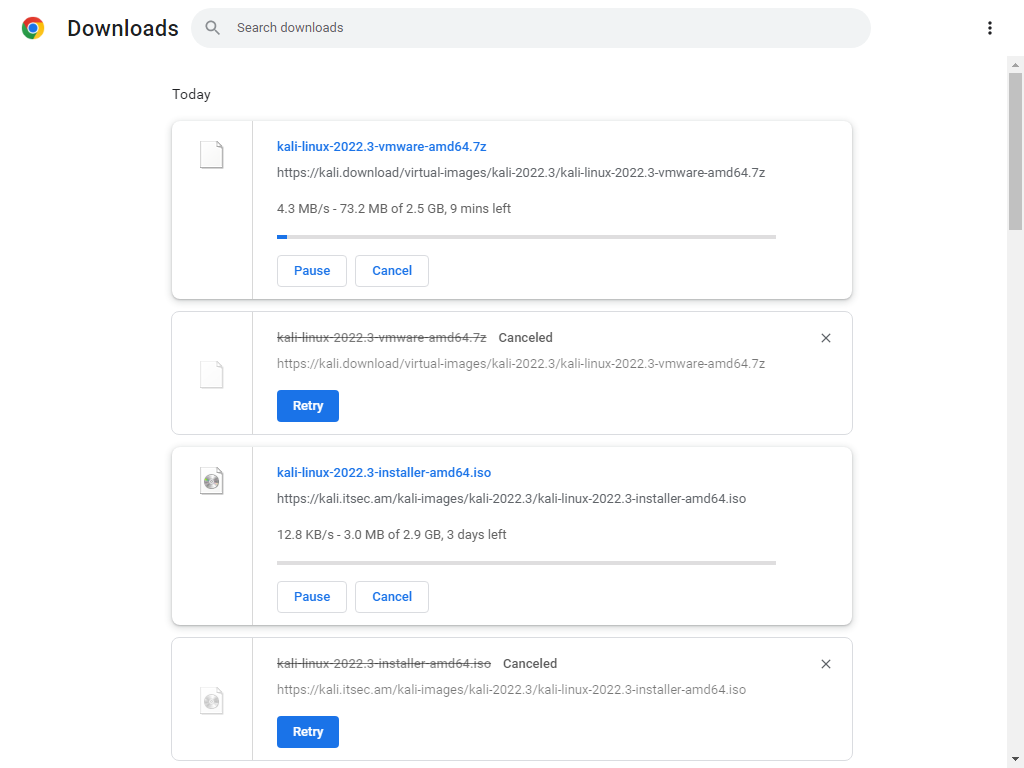Viewport: 1024px width, 768px height.
Task: Click disc icon of canceled installer iso download
Action: pyautogui.click(x=212, y=701)
